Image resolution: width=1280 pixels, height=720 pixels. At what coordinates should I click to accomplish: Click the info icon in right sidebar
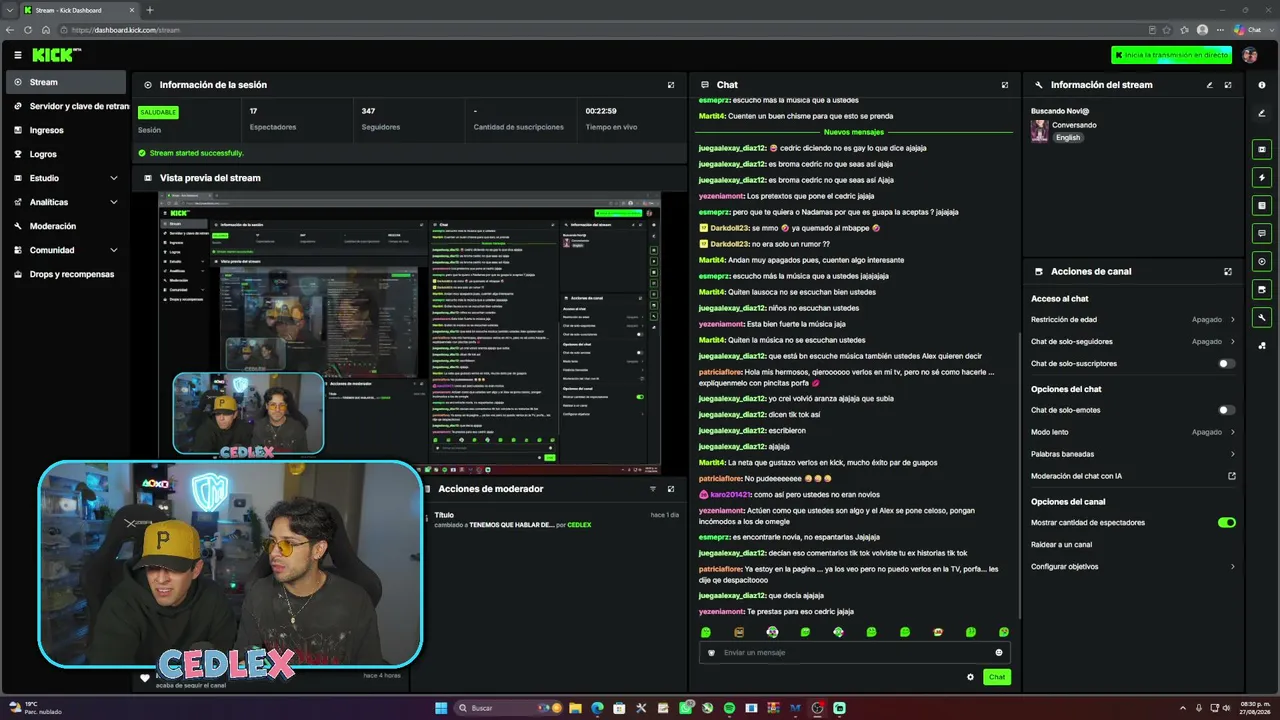[x=1262, y=85]
